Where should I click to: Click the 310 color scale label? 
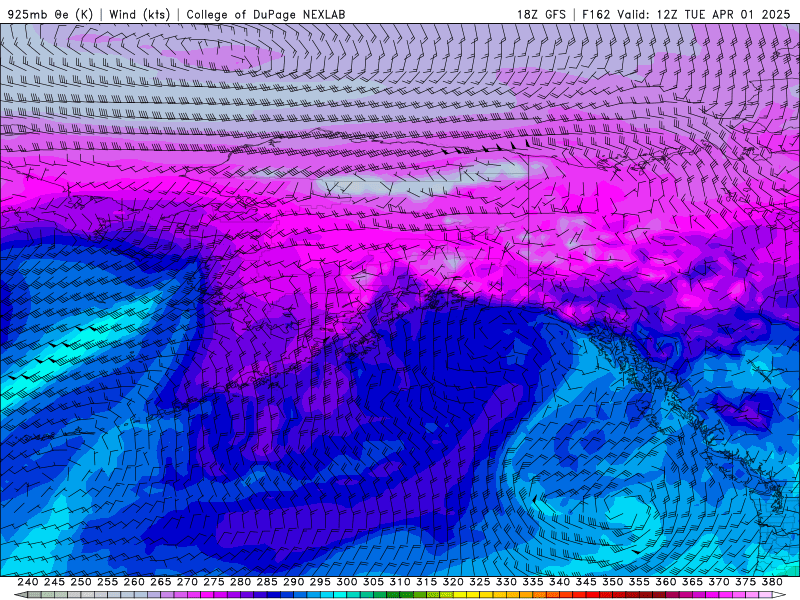tap(400, 582)
